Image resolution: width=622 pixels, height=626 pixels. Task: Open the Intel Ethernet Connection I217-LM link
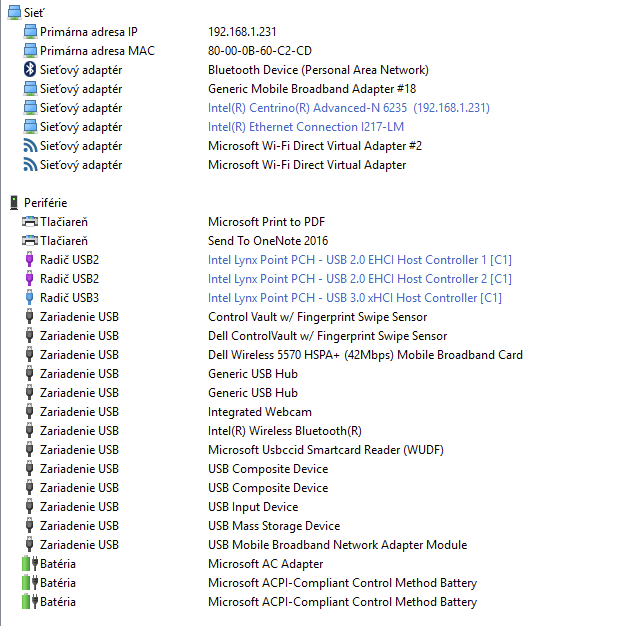pos(306,127)
